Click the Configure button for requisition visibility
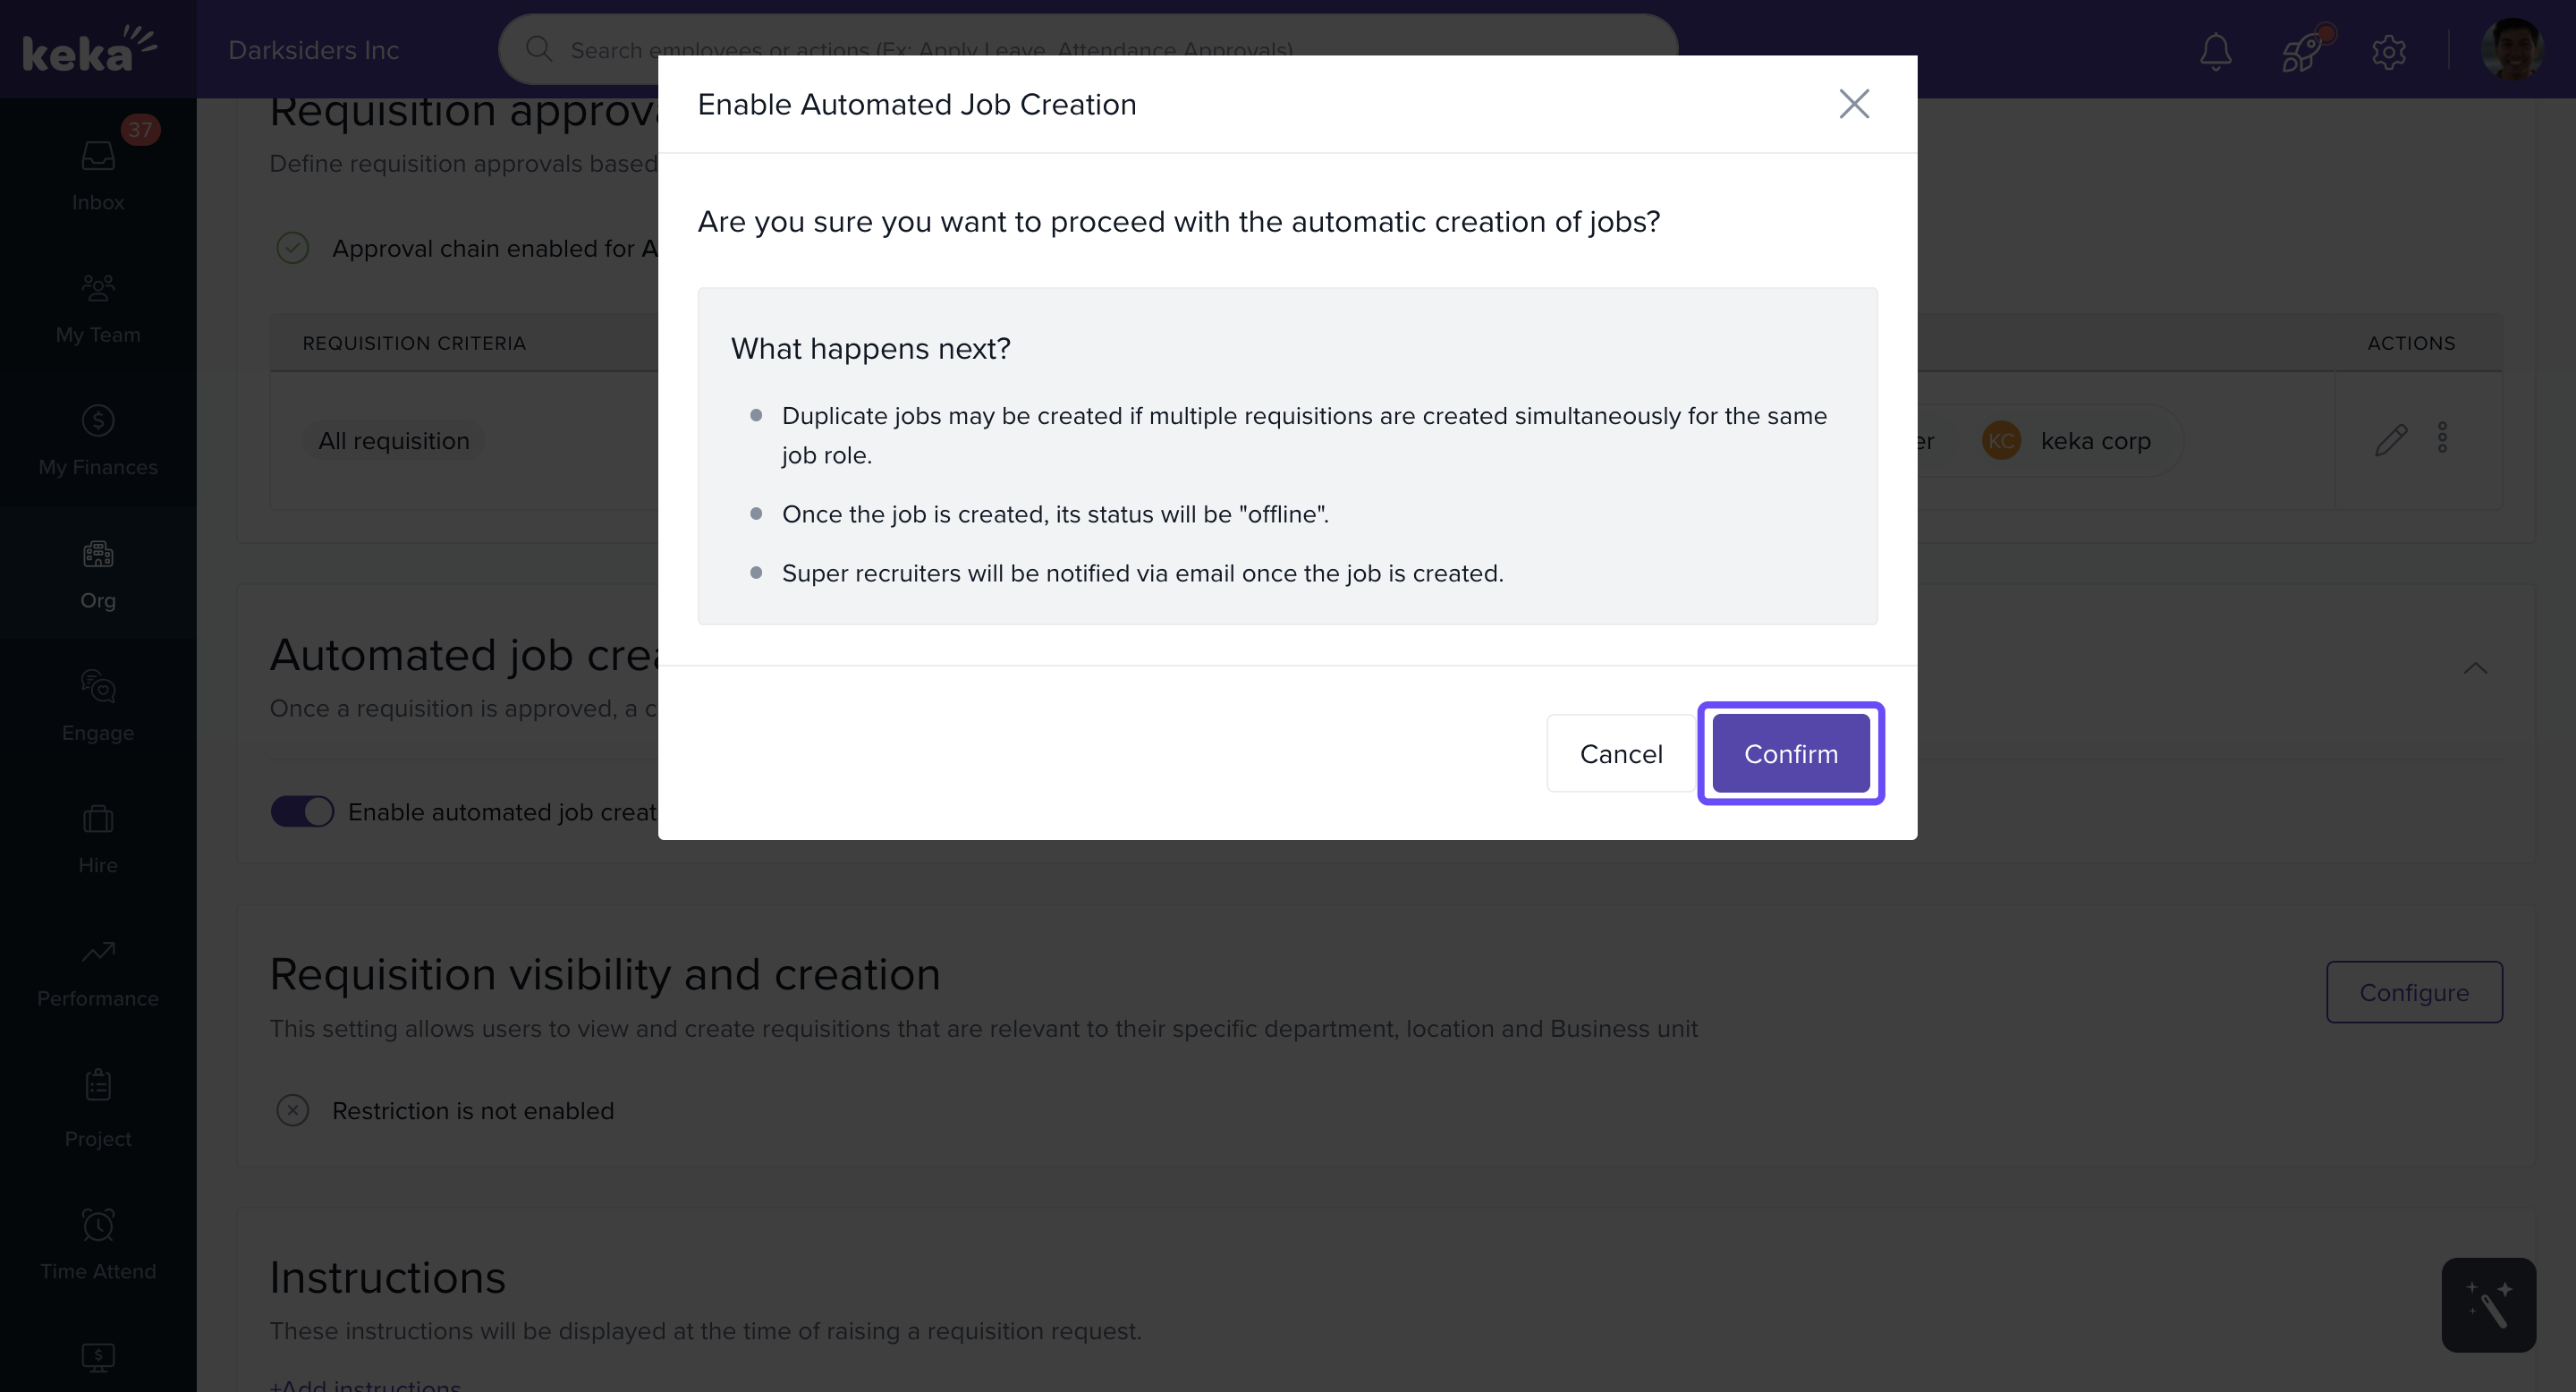Viewport: 2576px width, 1392px height. pos(2413,992)
